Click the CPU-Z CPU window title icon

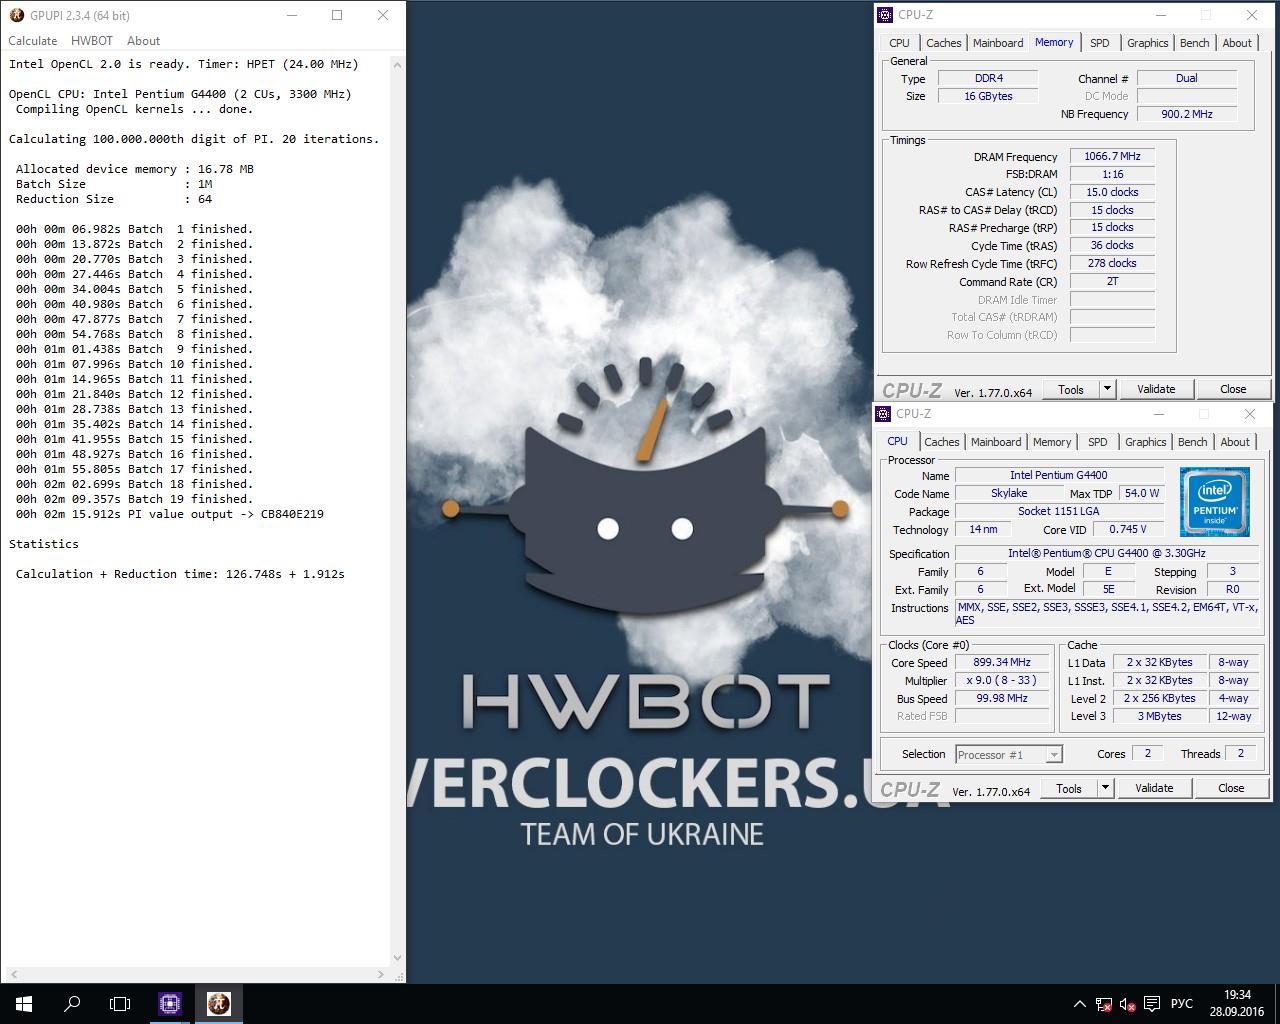click(884, 414)
